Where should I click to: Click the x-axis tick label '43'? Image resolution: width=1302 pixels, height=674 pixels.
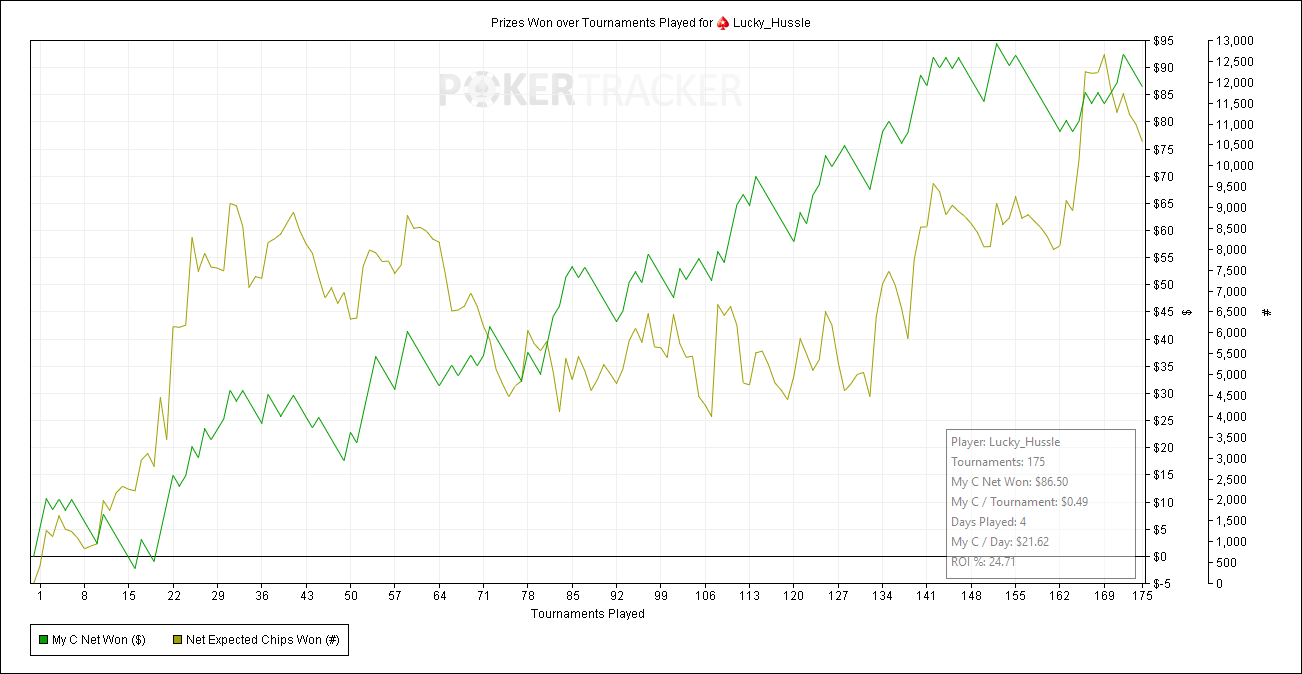click(x=306, y=596)
